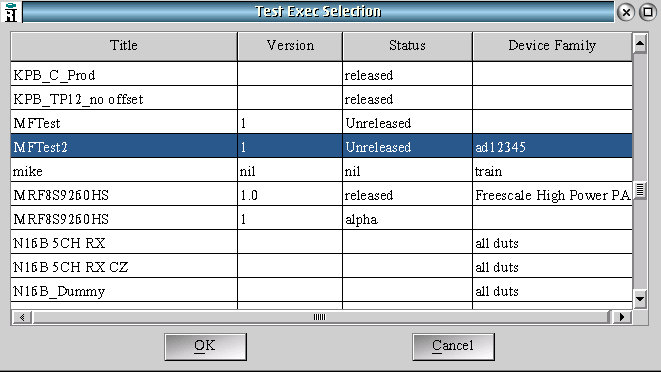This screenshot has height=372, width=661.
Task: Click the window menu icon in title bar
Action: point(11,12)
